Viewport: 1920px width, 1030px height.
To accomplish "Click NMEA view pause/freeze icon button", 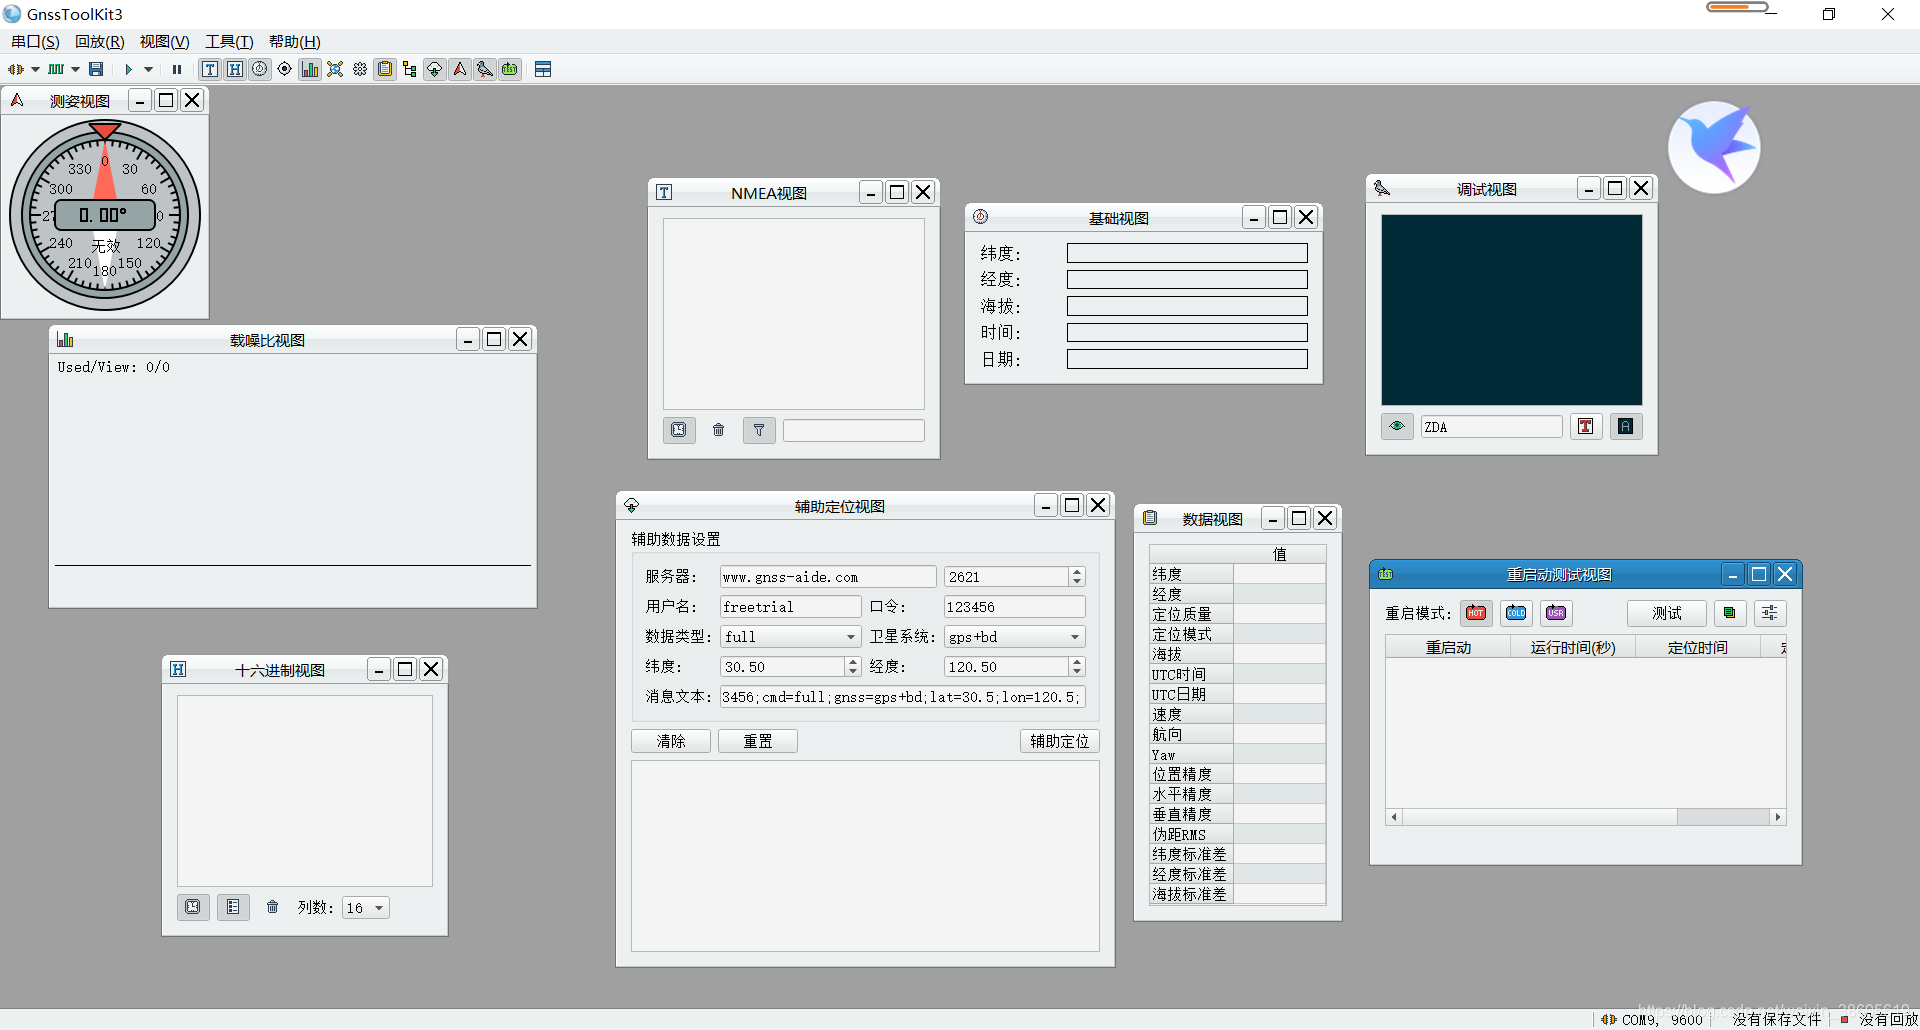I will point(679,430).
